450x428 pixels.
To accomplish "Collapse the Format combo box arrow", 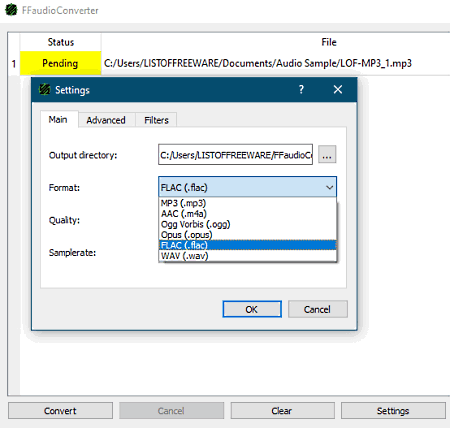I will (329, 187).
